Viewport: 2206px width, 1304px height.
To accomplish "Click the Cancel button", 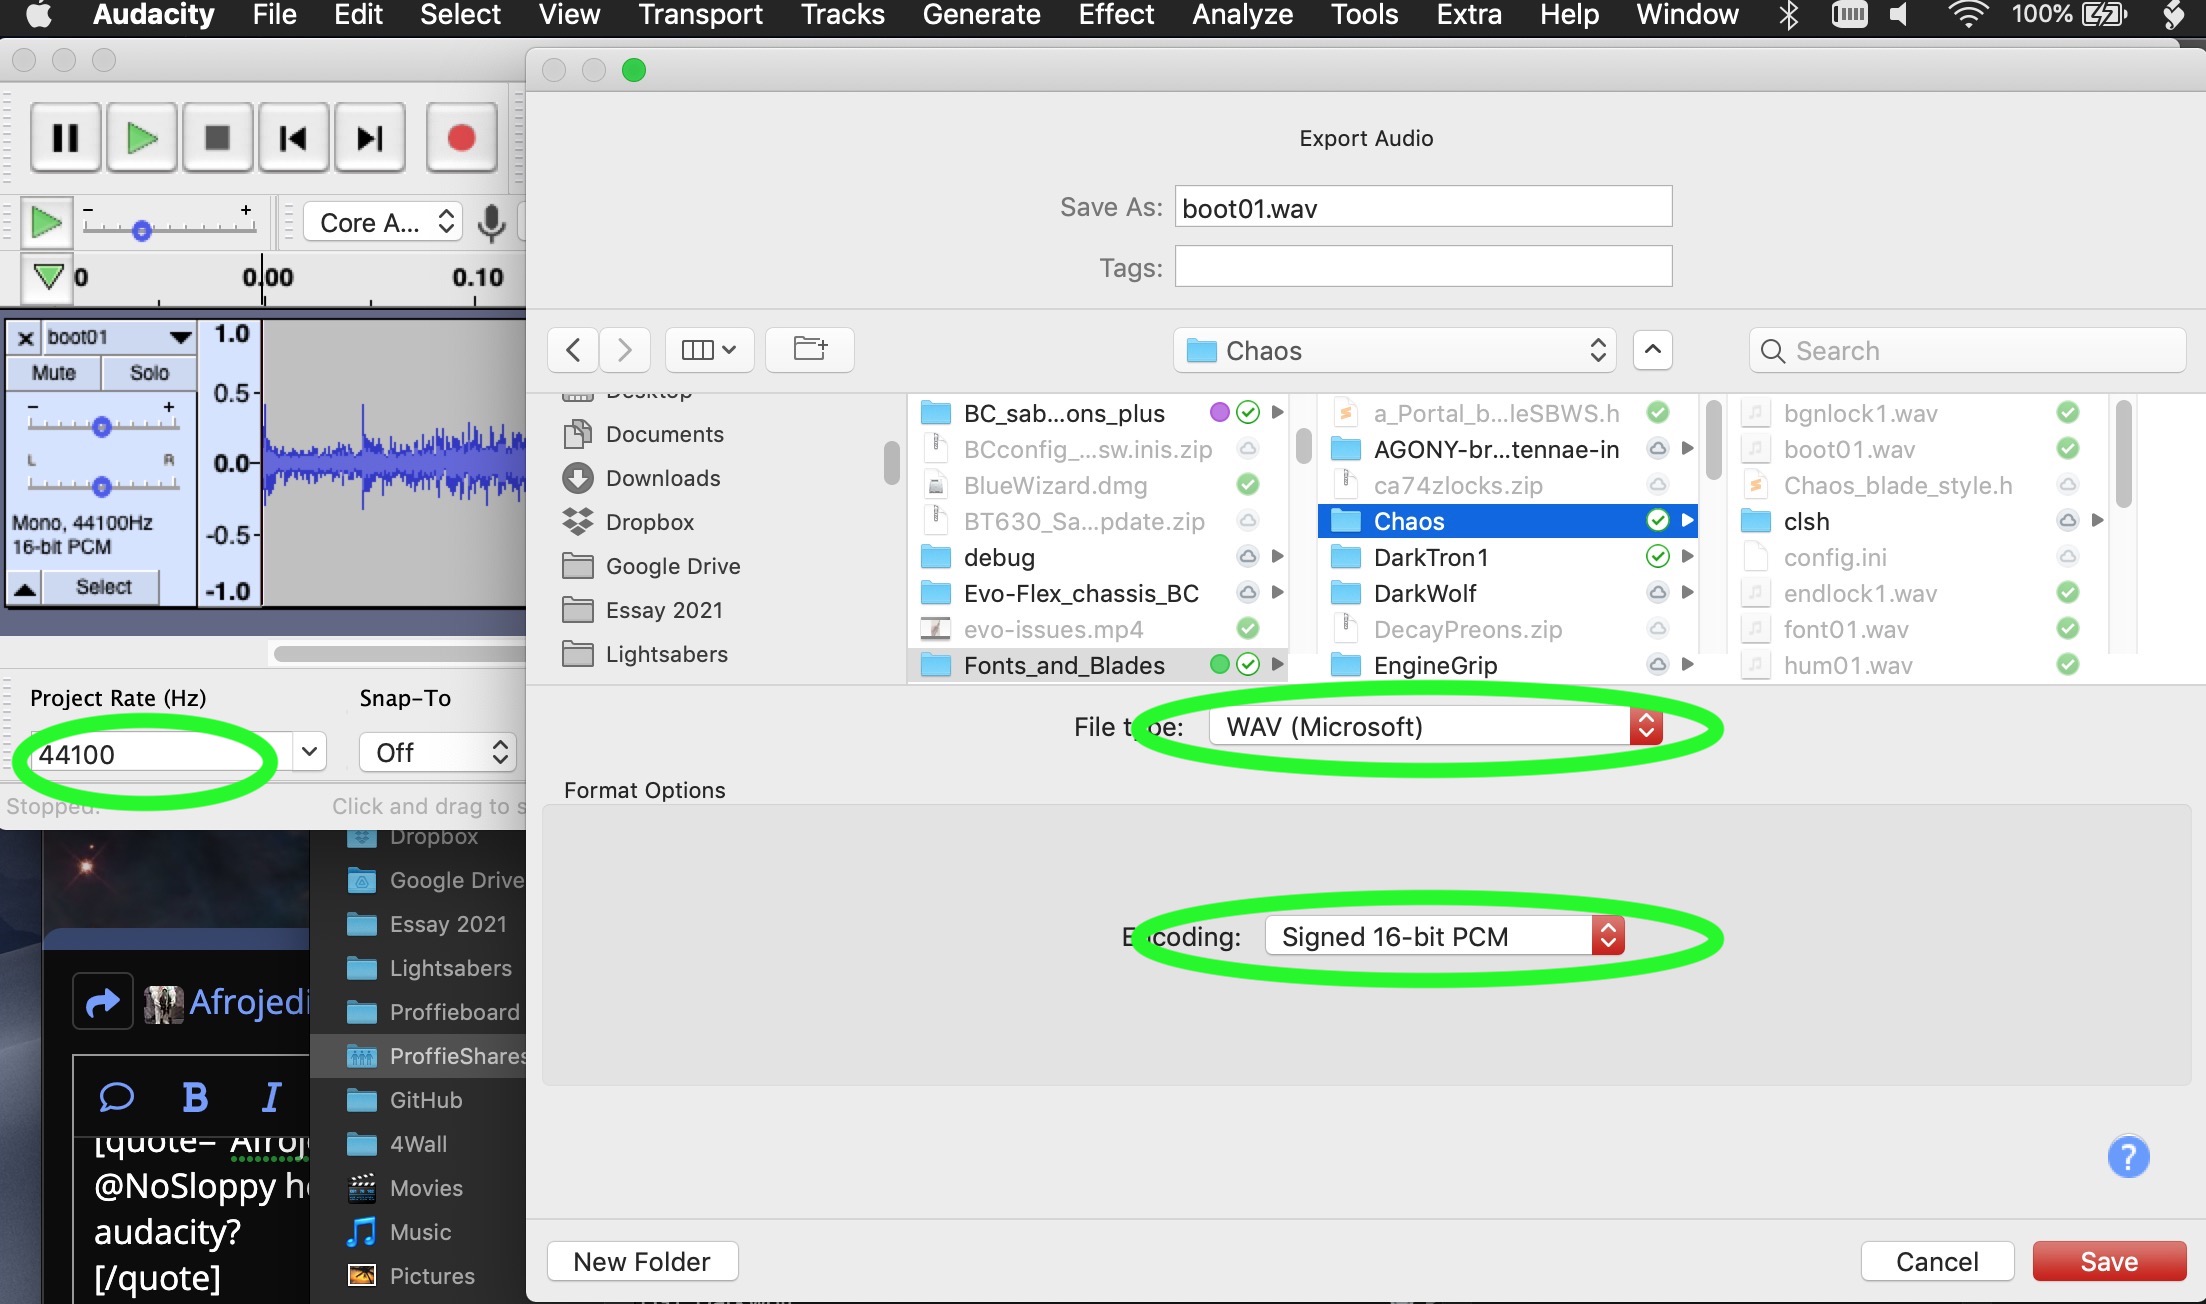I will [x=1937, y=1262].
